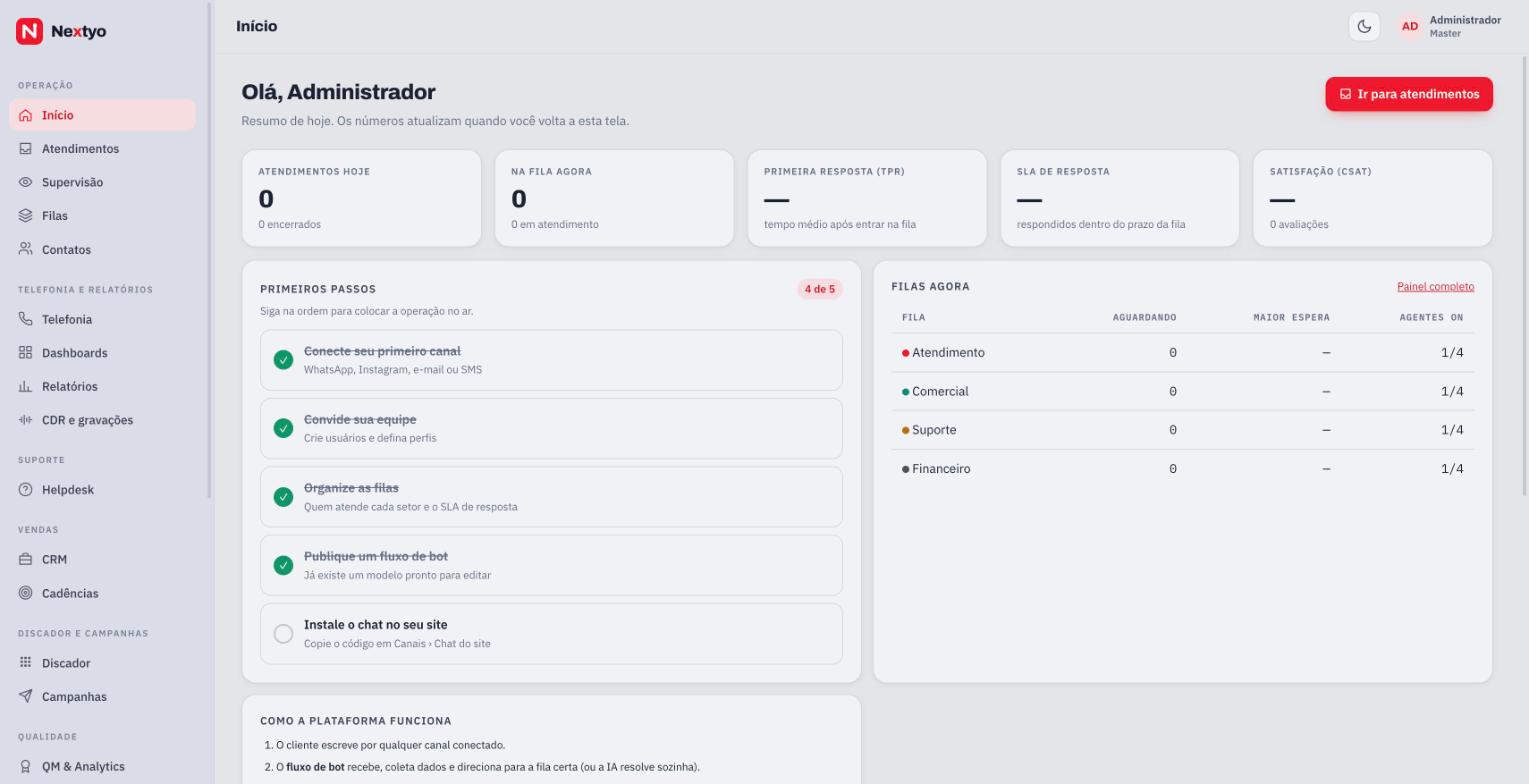Image resolution: width=1529 pixels, height=784 pixels.
Task: Open the Painel completo link
Action: coord(1435,286)
